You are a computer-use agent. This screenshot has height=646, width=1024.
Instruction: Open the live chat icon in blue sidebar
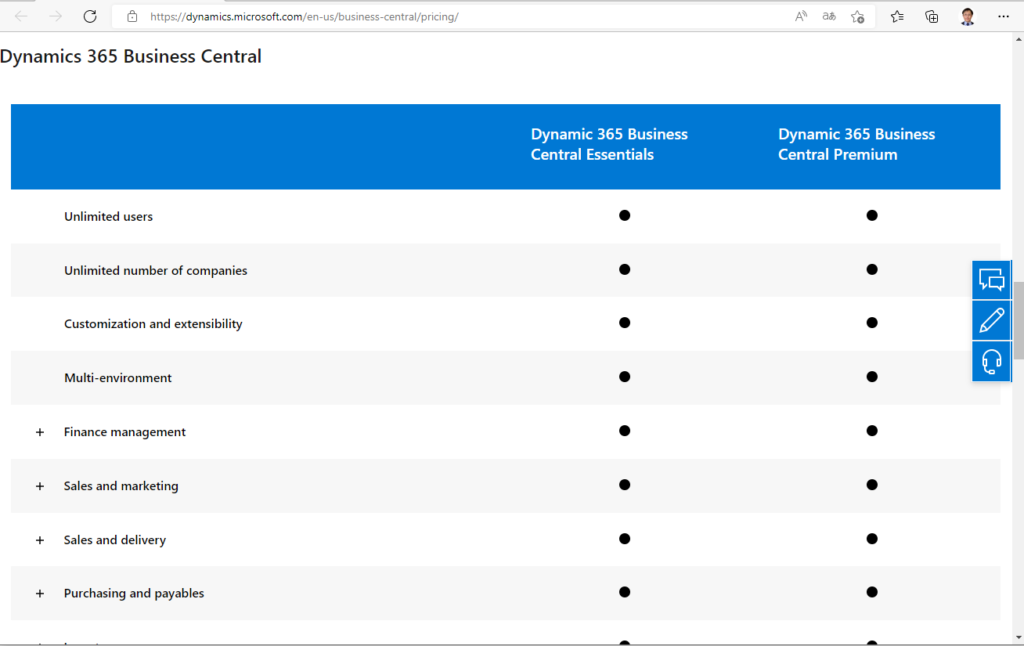point(991,280)
